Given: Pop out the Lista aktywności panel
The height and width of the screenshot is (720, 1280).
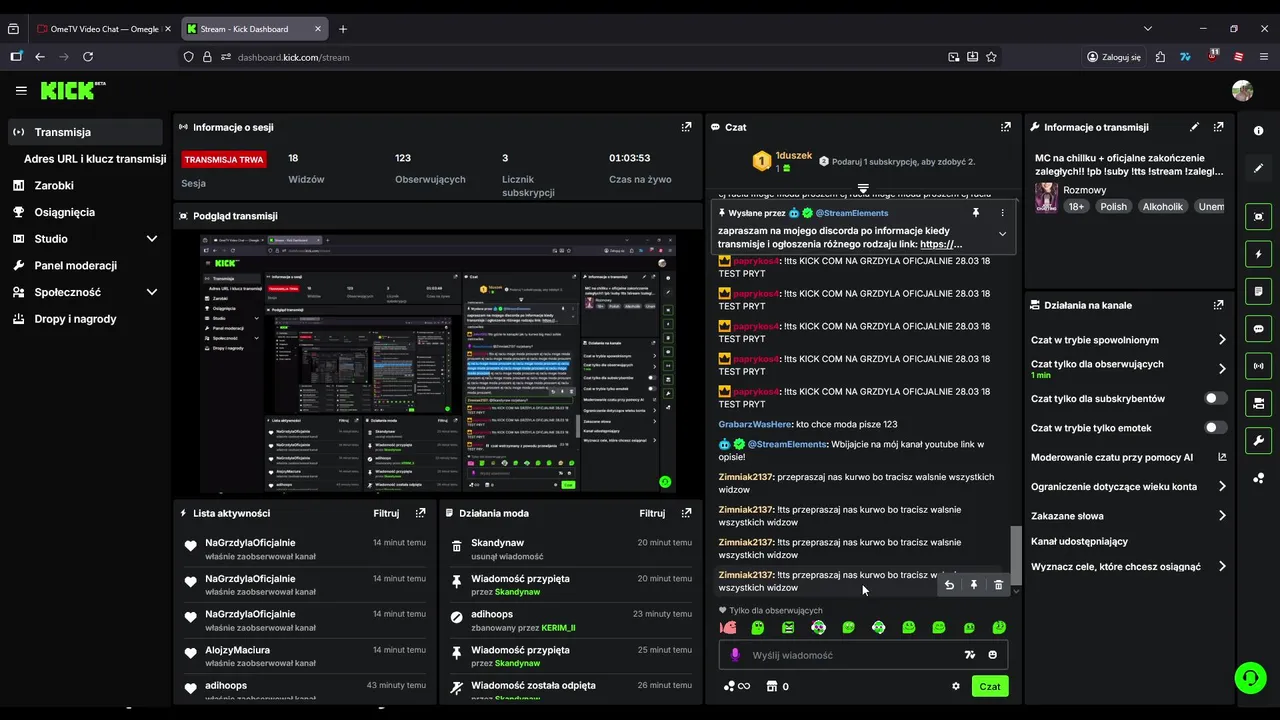Looking at the screenshot, I should (x=420, y=513).
